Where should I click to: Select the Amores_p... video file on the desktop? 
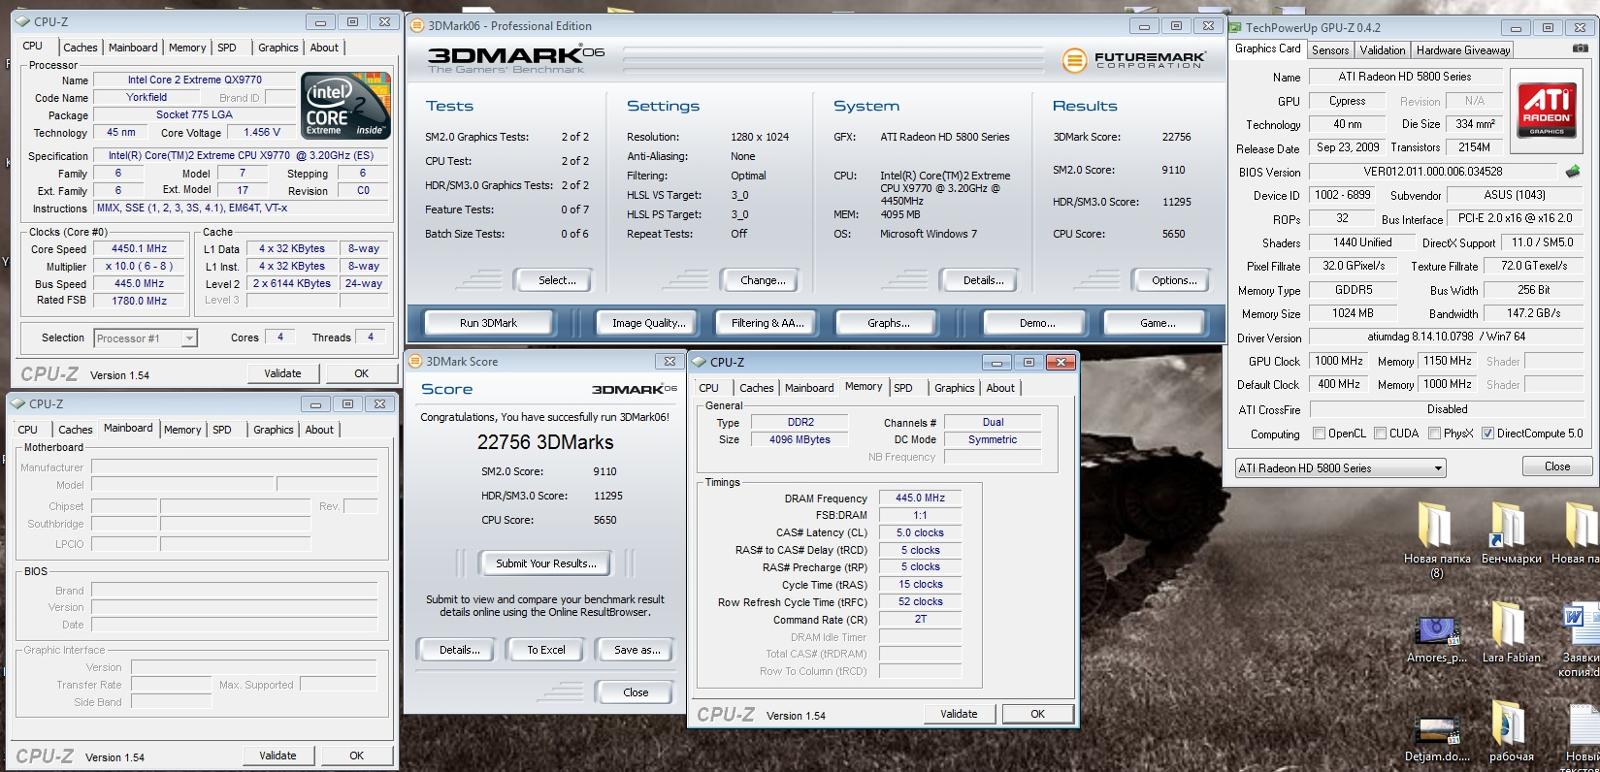(x=1436, y=637)
